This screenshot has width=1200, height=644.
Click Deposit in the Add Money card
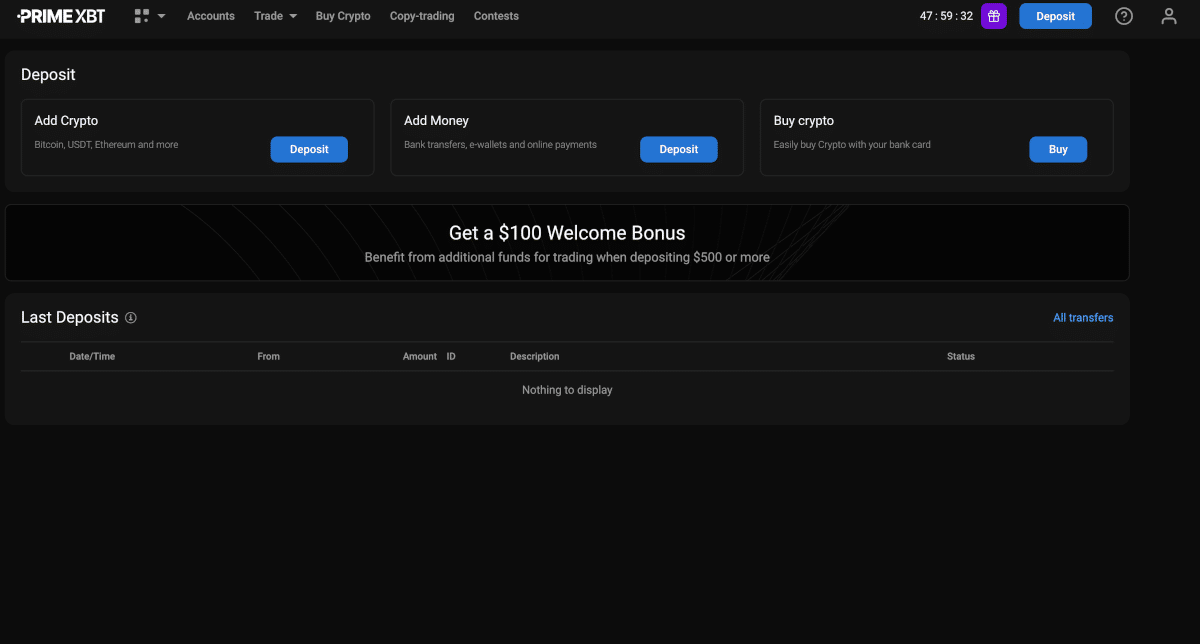click(x=679, y=149)
